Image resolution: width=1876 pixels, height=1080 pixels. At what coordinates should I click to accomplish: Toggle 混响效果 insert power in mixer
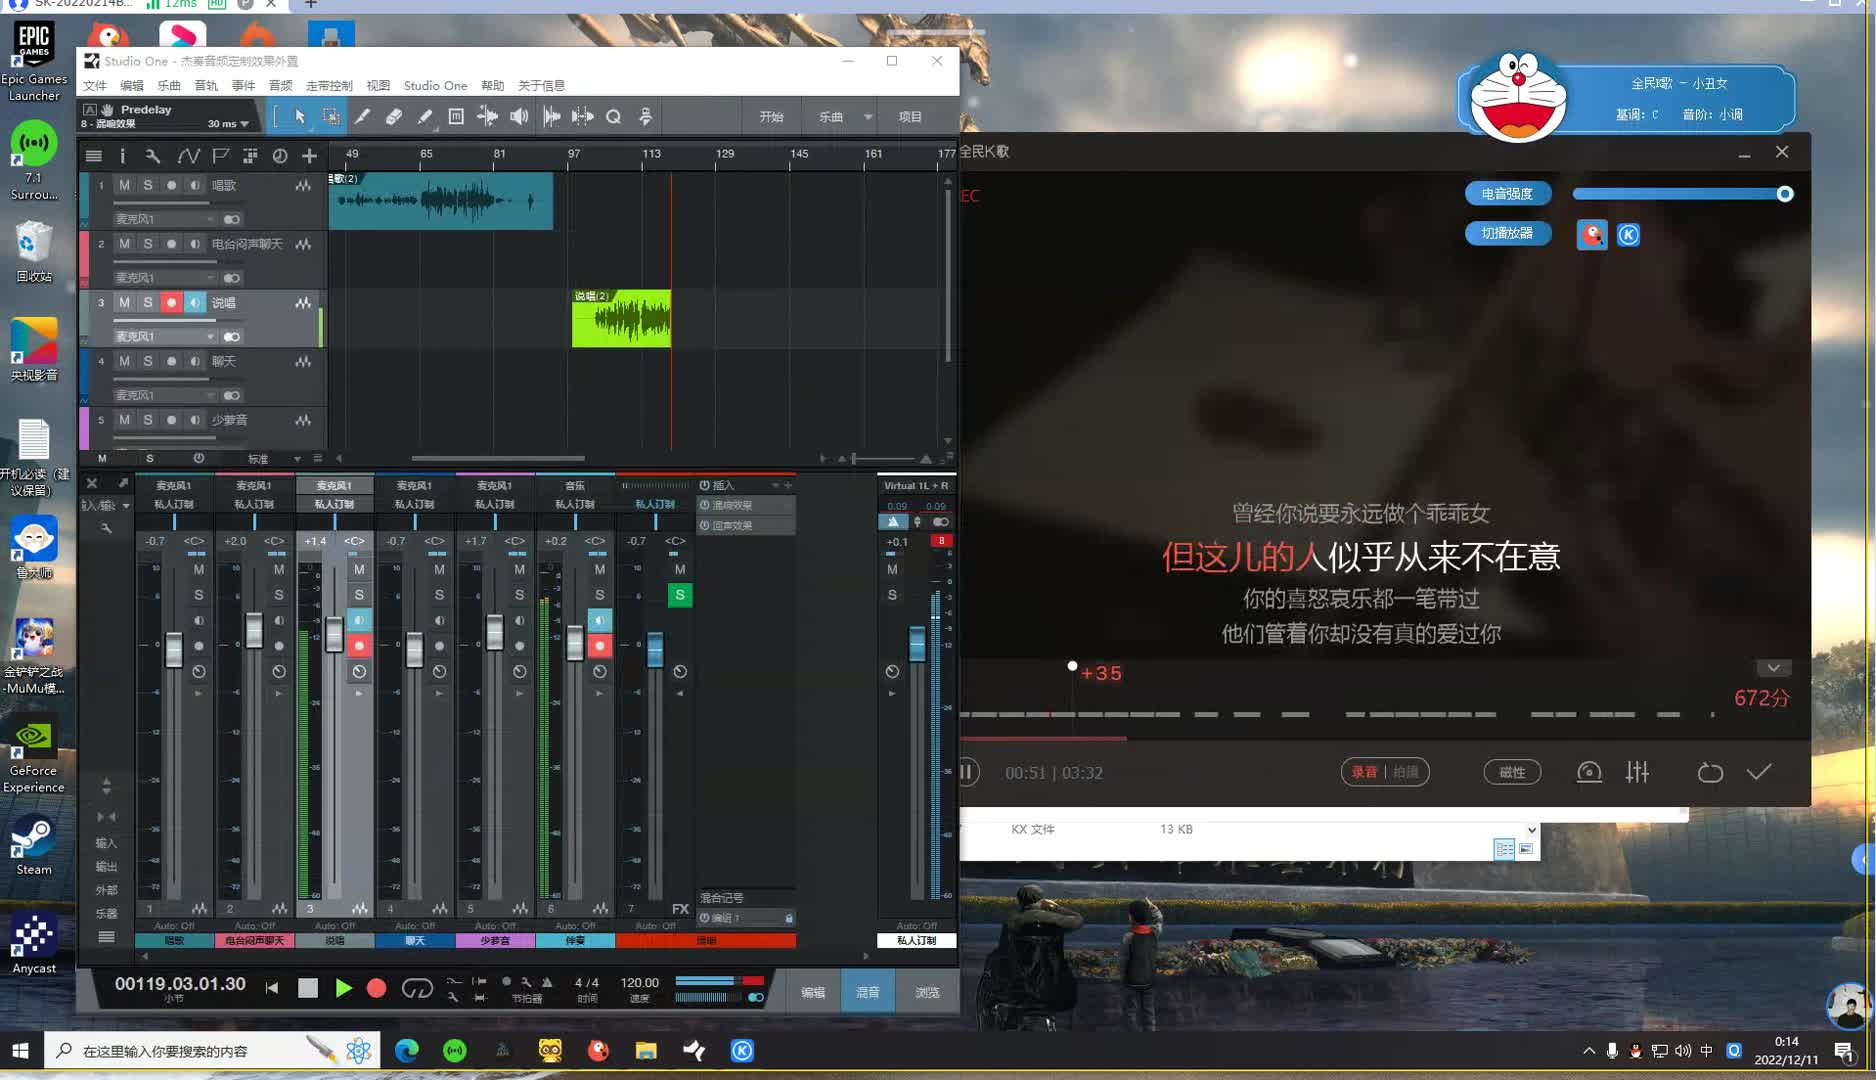[705, 505]
